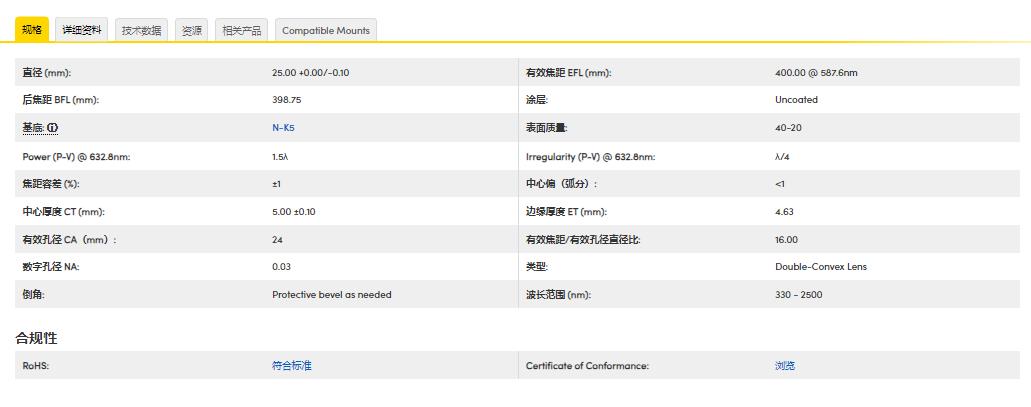
Task: Open the N-K5 substrate link
Action: click(x=283, y=128)
